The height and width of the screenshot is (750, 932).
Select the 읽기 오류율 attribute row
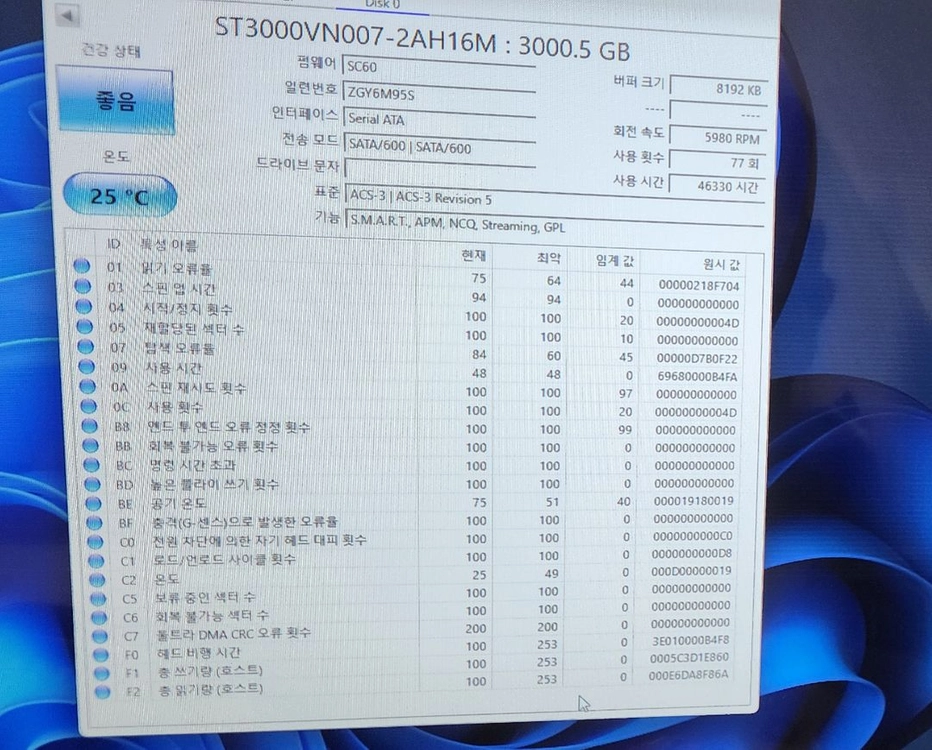click(x=409, y=276)
